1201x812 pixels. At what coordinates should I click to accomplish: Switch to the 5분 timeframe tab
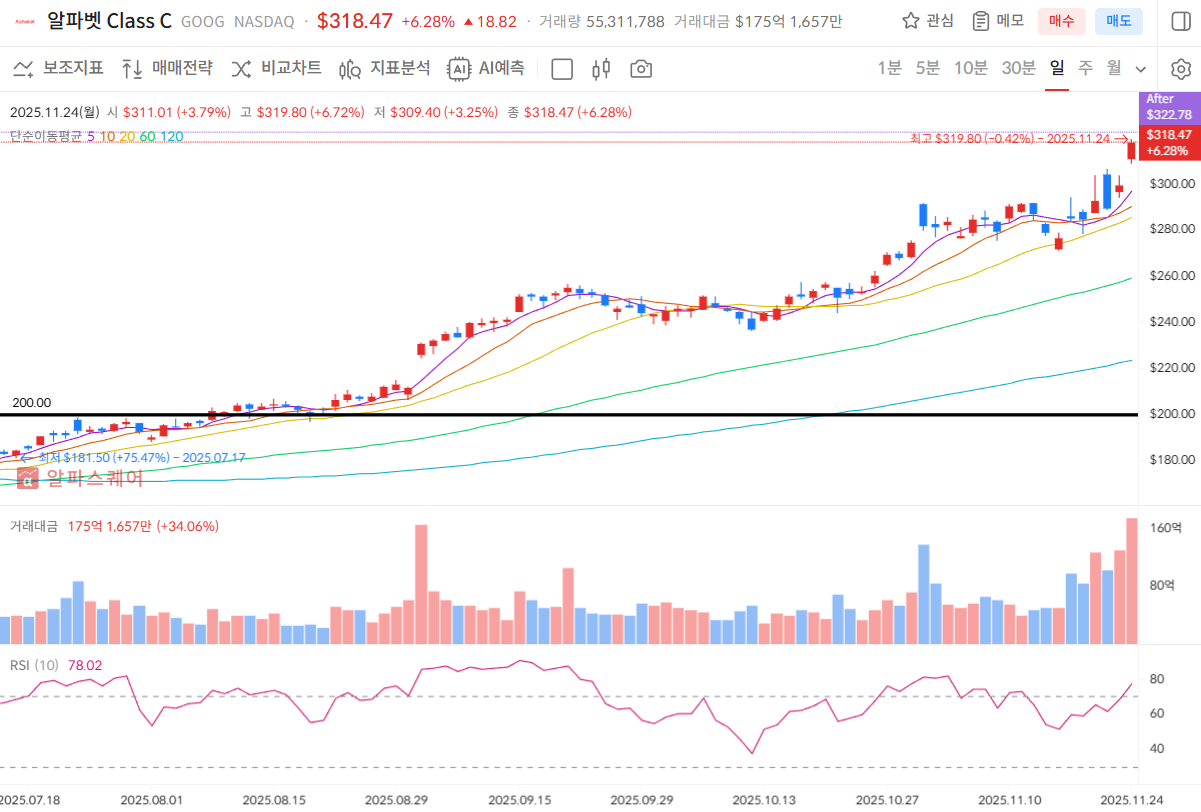[x=927, y=68]
